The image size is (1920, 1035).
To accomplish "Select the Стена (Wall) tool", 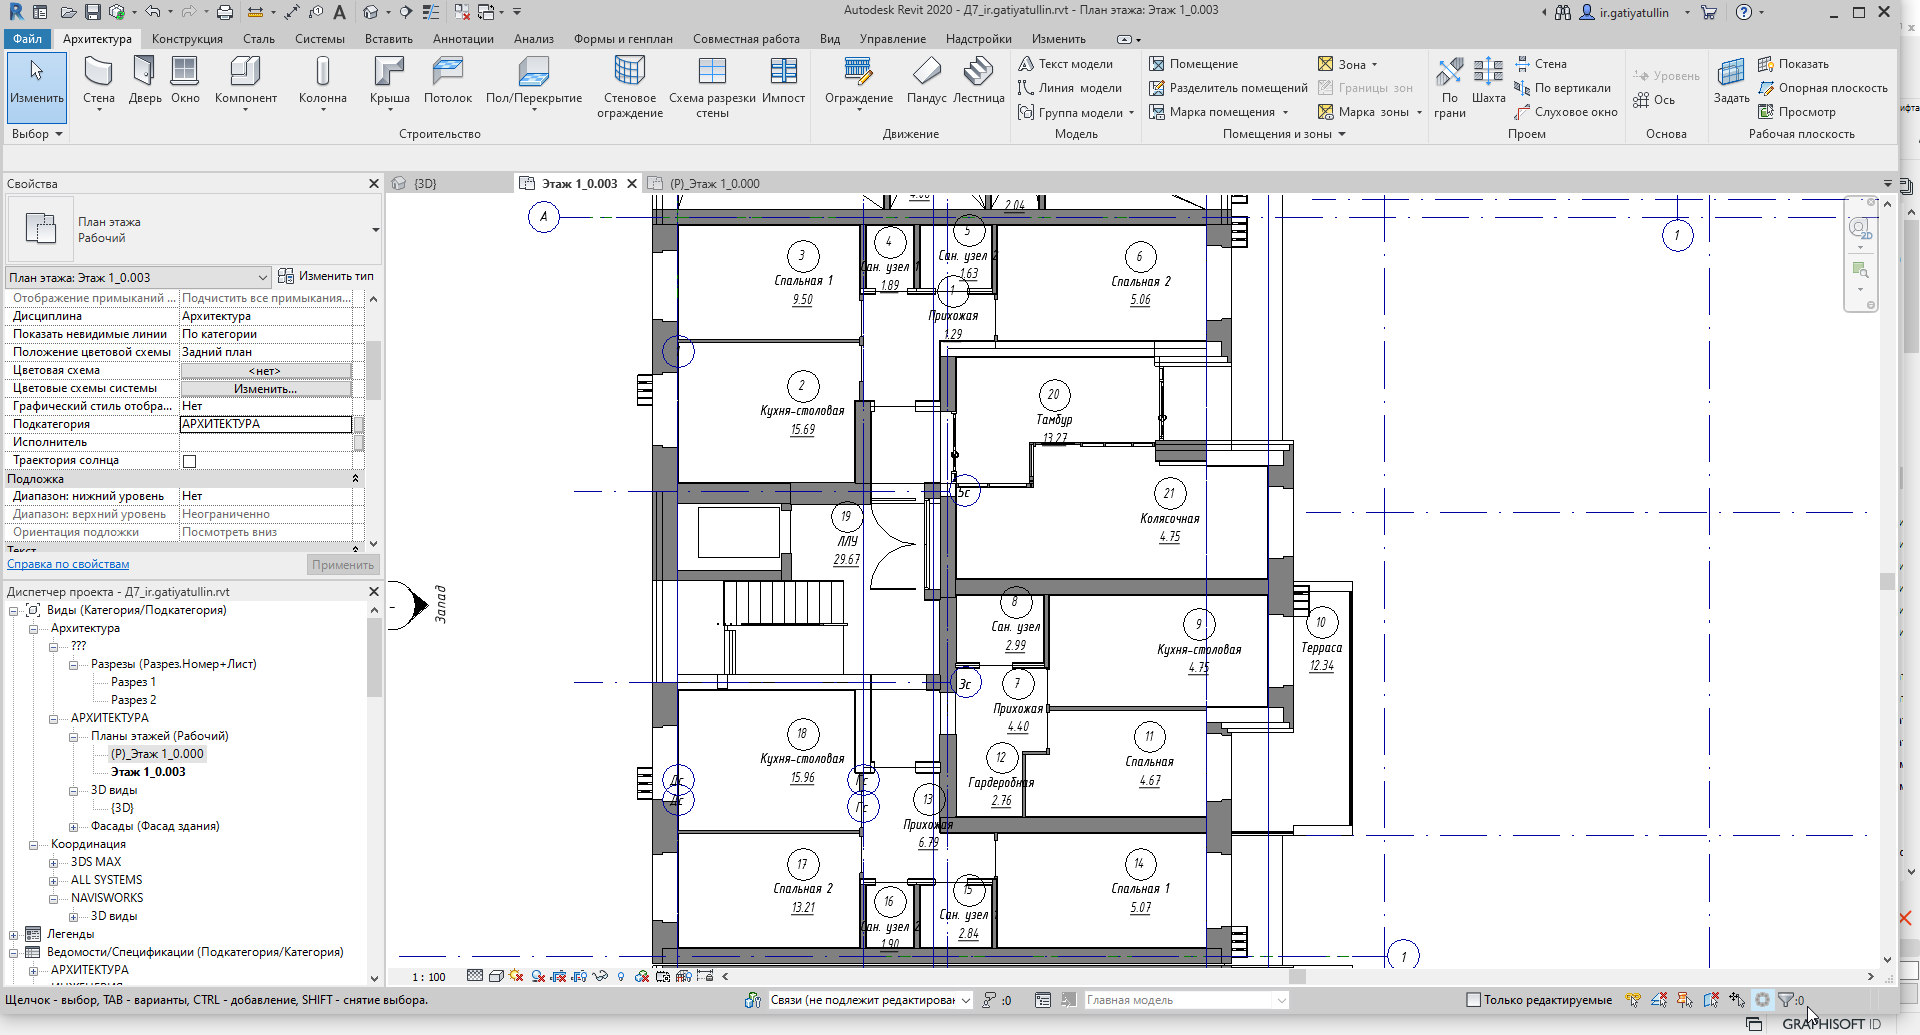I will coord(98,80).
